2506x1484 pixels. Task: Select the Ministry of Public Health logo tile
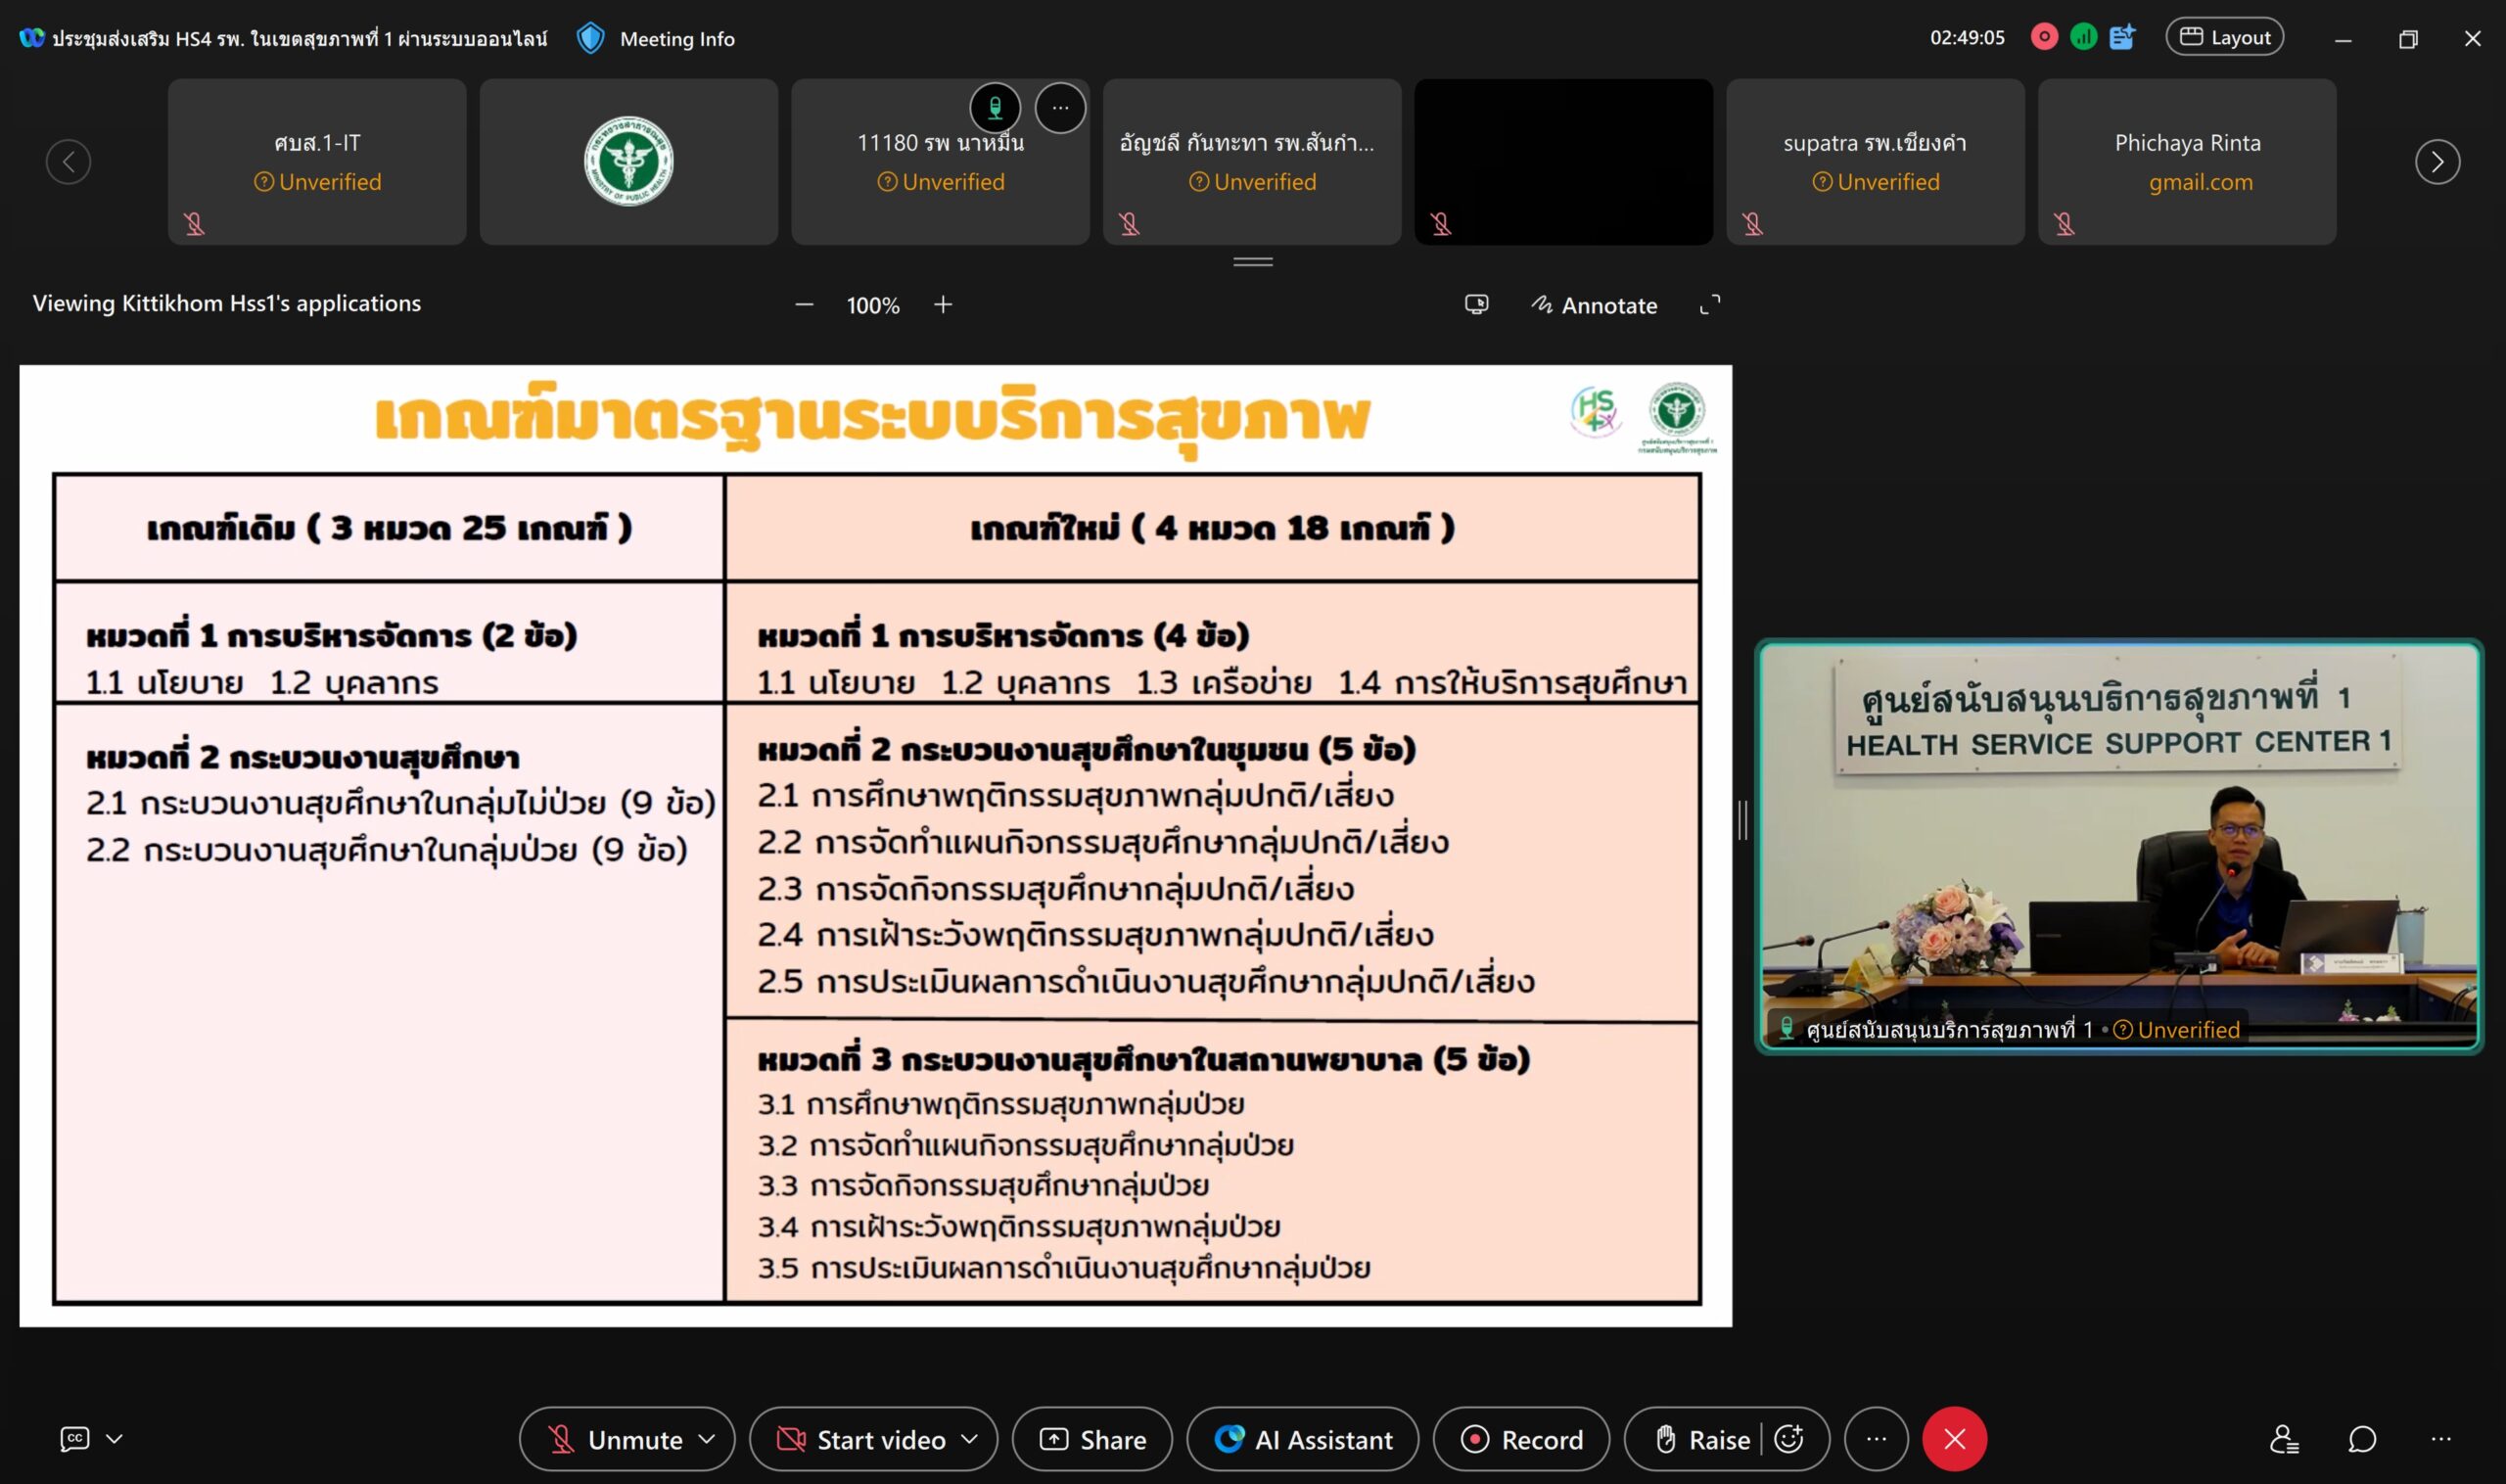tap(628, 162)
